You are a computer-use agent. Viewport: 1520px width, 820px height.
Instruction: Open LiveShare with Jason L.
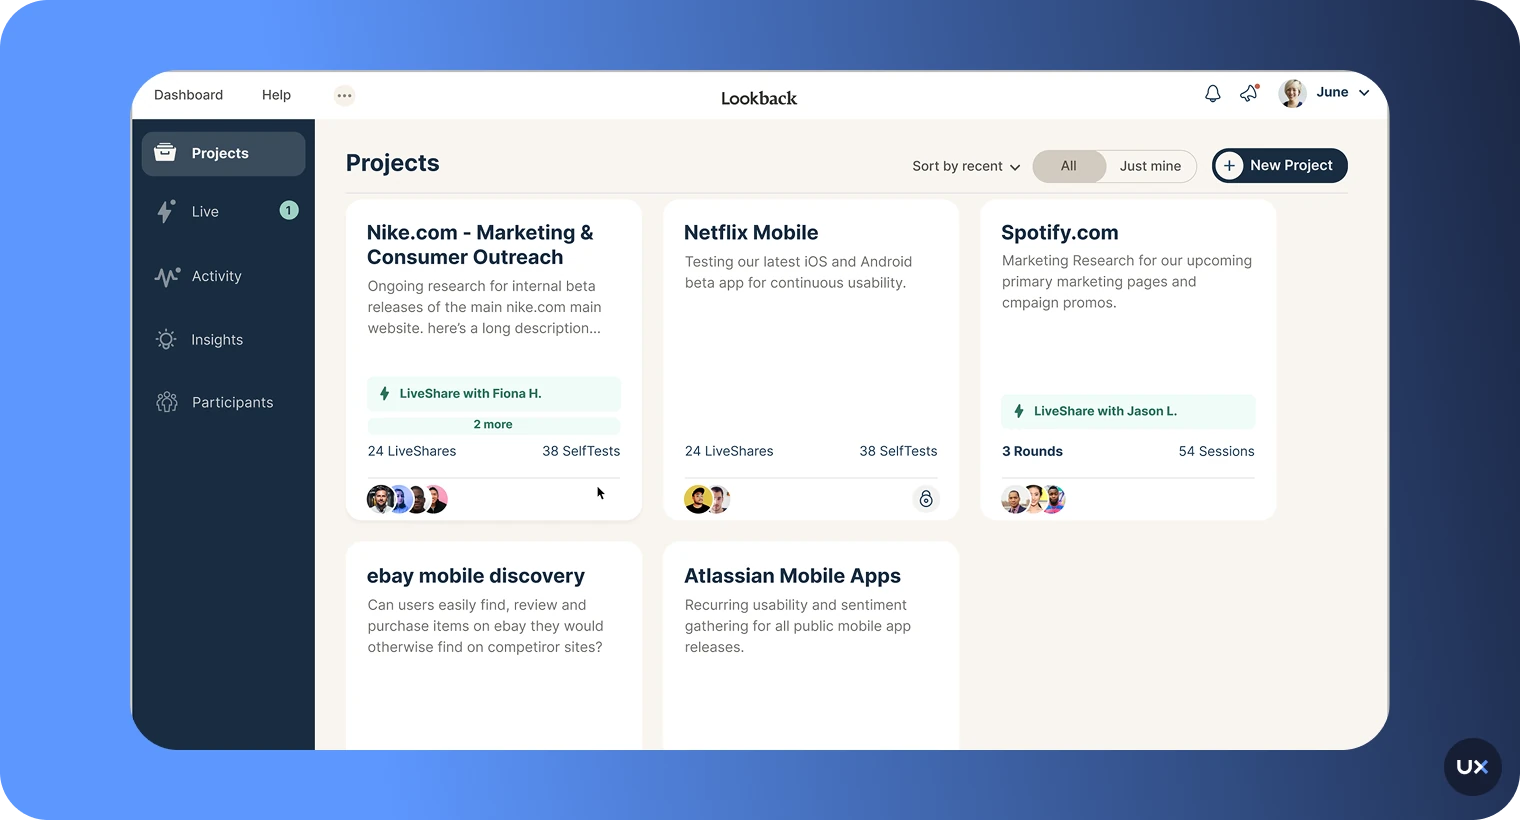point(1128,411)
